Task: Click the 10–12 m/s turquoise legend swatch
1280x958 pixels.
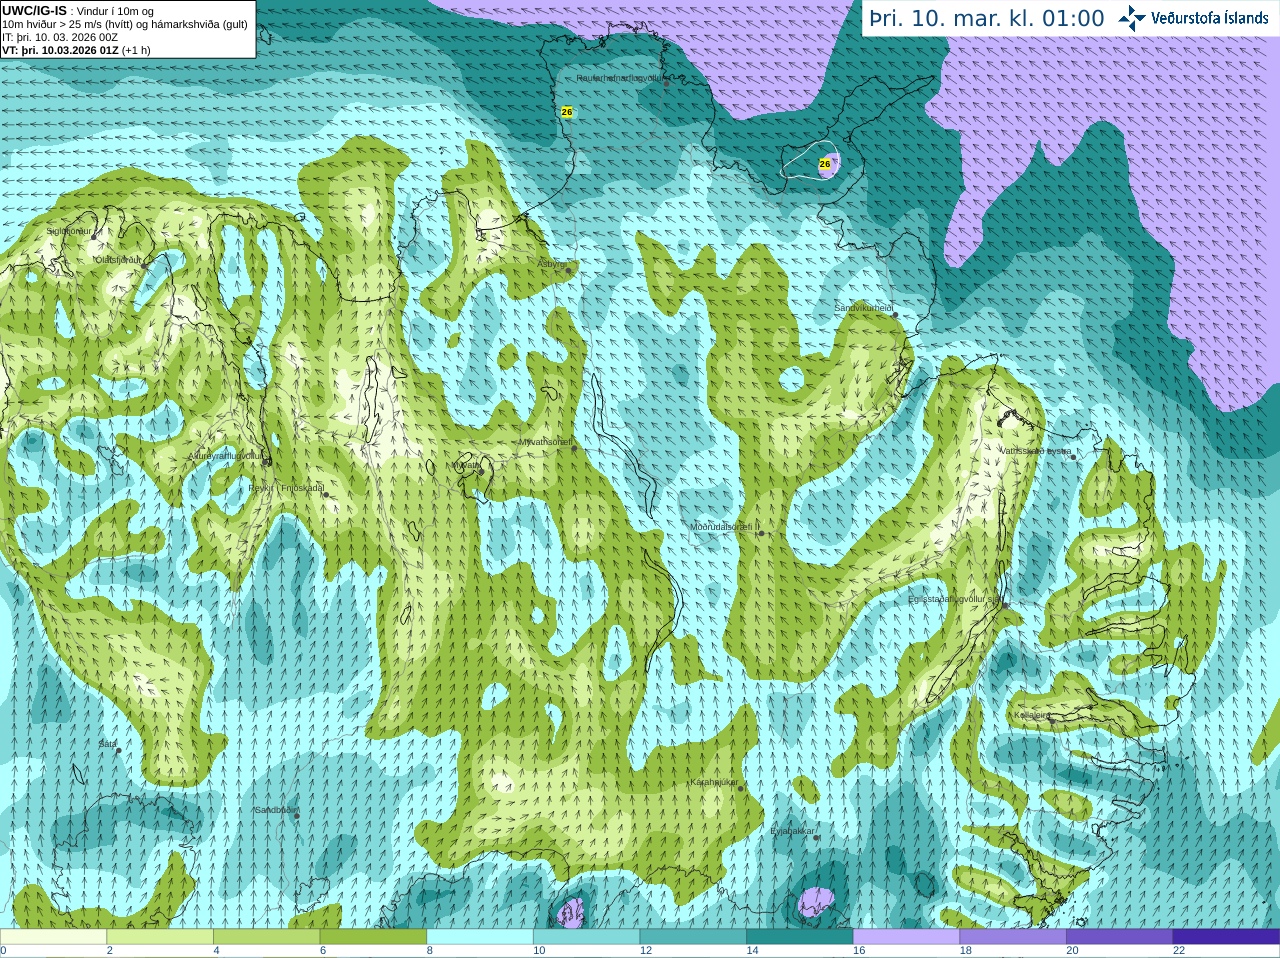Action: [587, 937]
